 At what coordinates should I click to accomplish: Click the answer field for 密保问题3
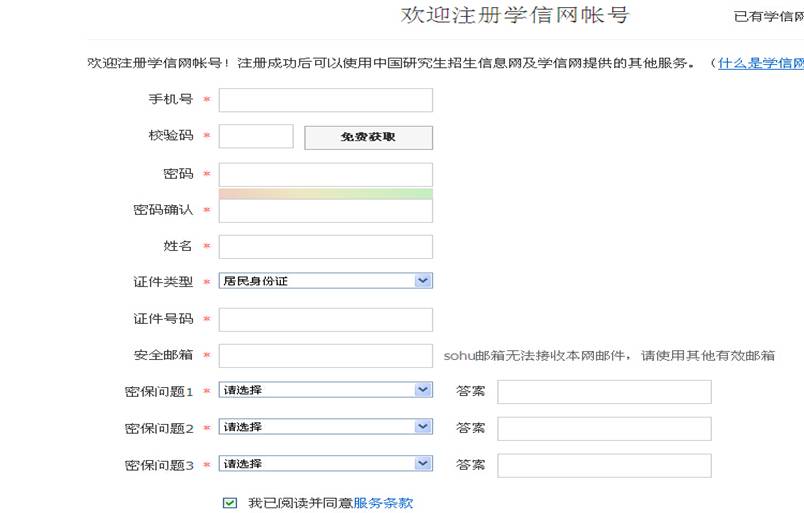pyautogui.click(x=604, y=465)
